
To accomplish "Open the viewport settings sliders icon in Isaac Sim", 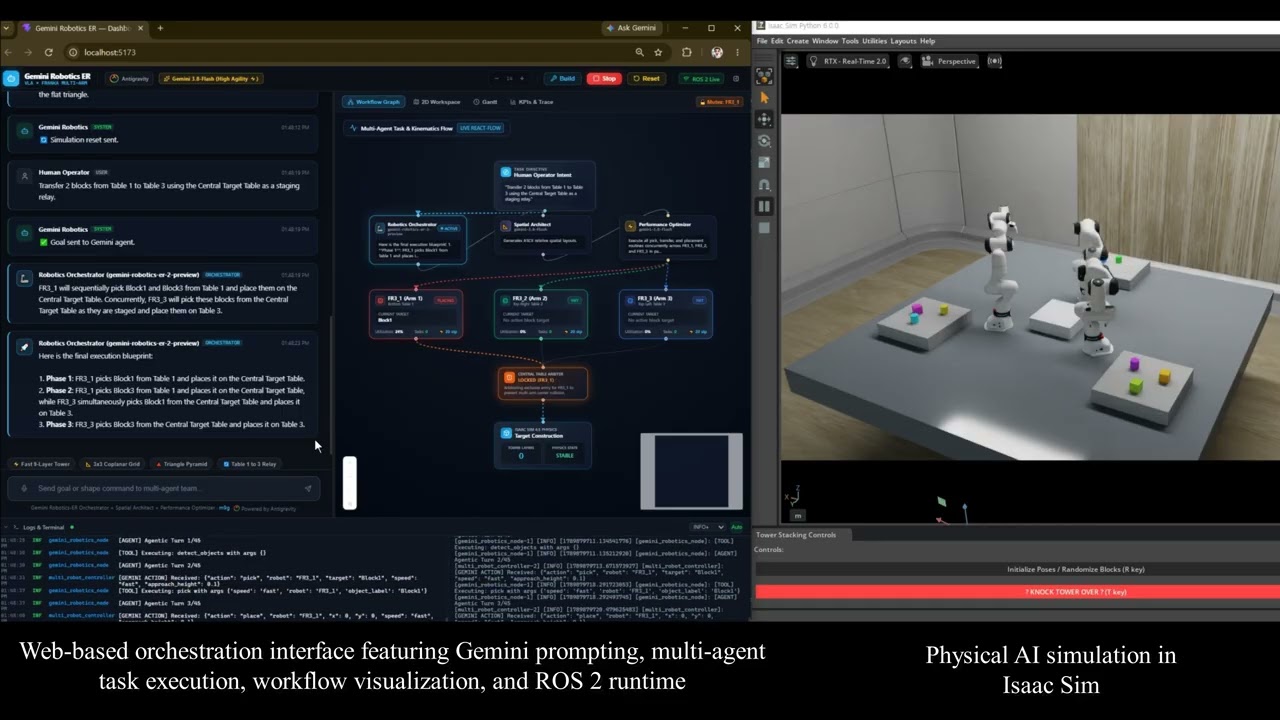I will click(x=791, y=61).
